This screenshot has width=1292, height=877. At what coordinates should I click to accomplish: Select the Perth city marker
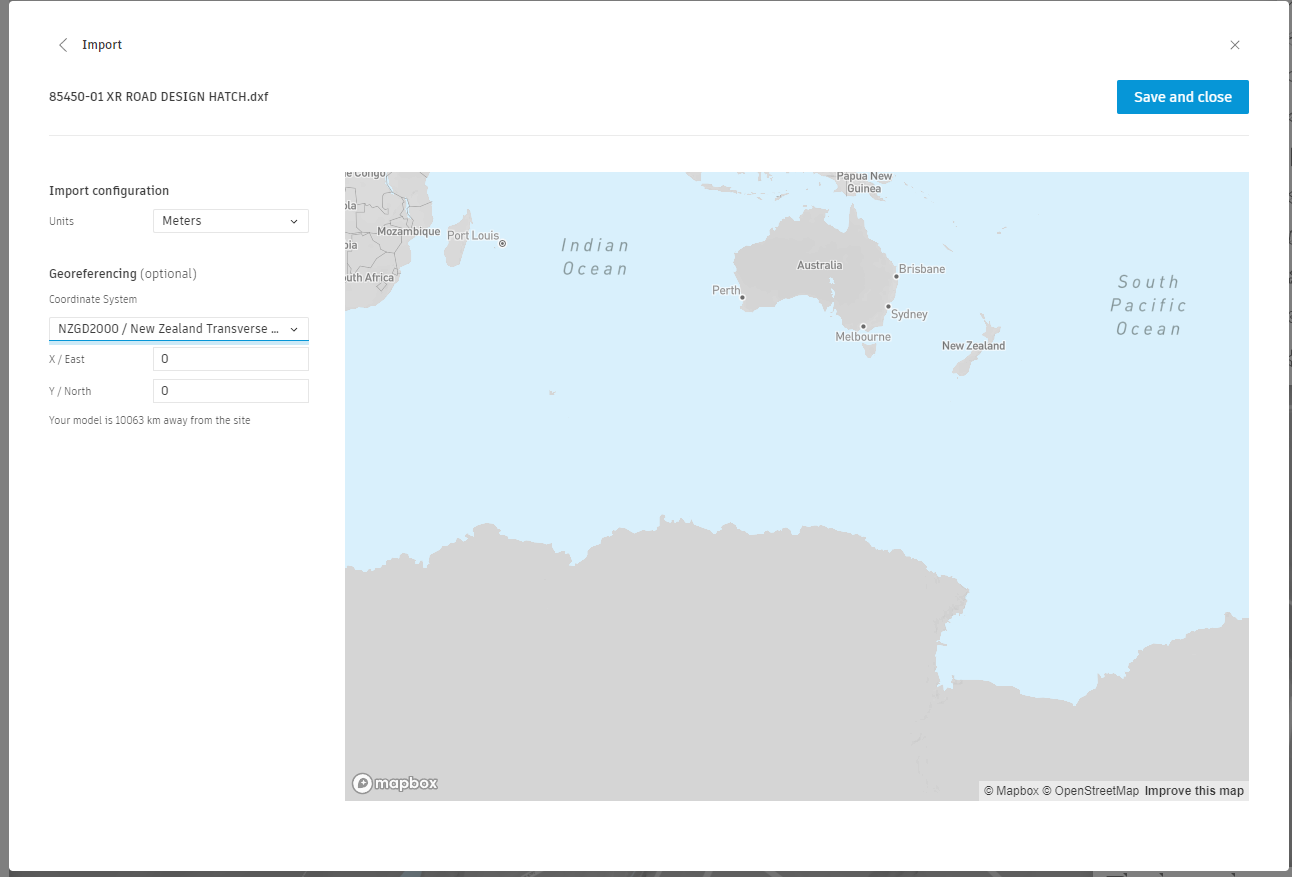[x=742, y=297]
